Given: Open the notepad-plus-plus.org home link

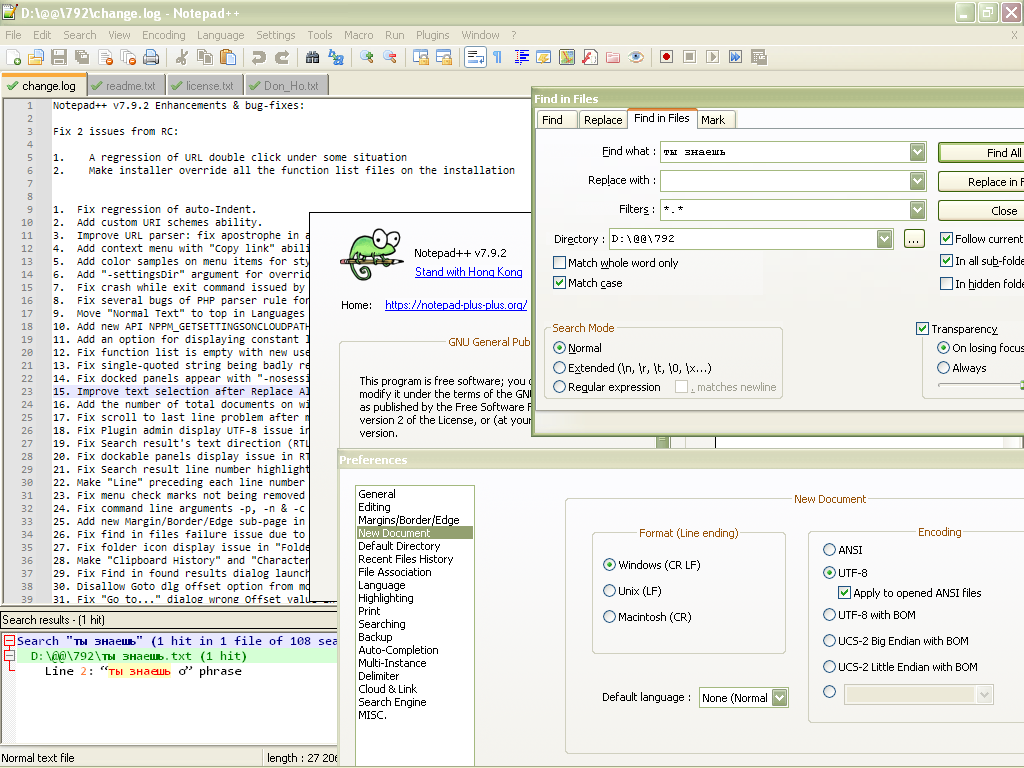Looking at the screenshot, I should [x=456, y=305].
